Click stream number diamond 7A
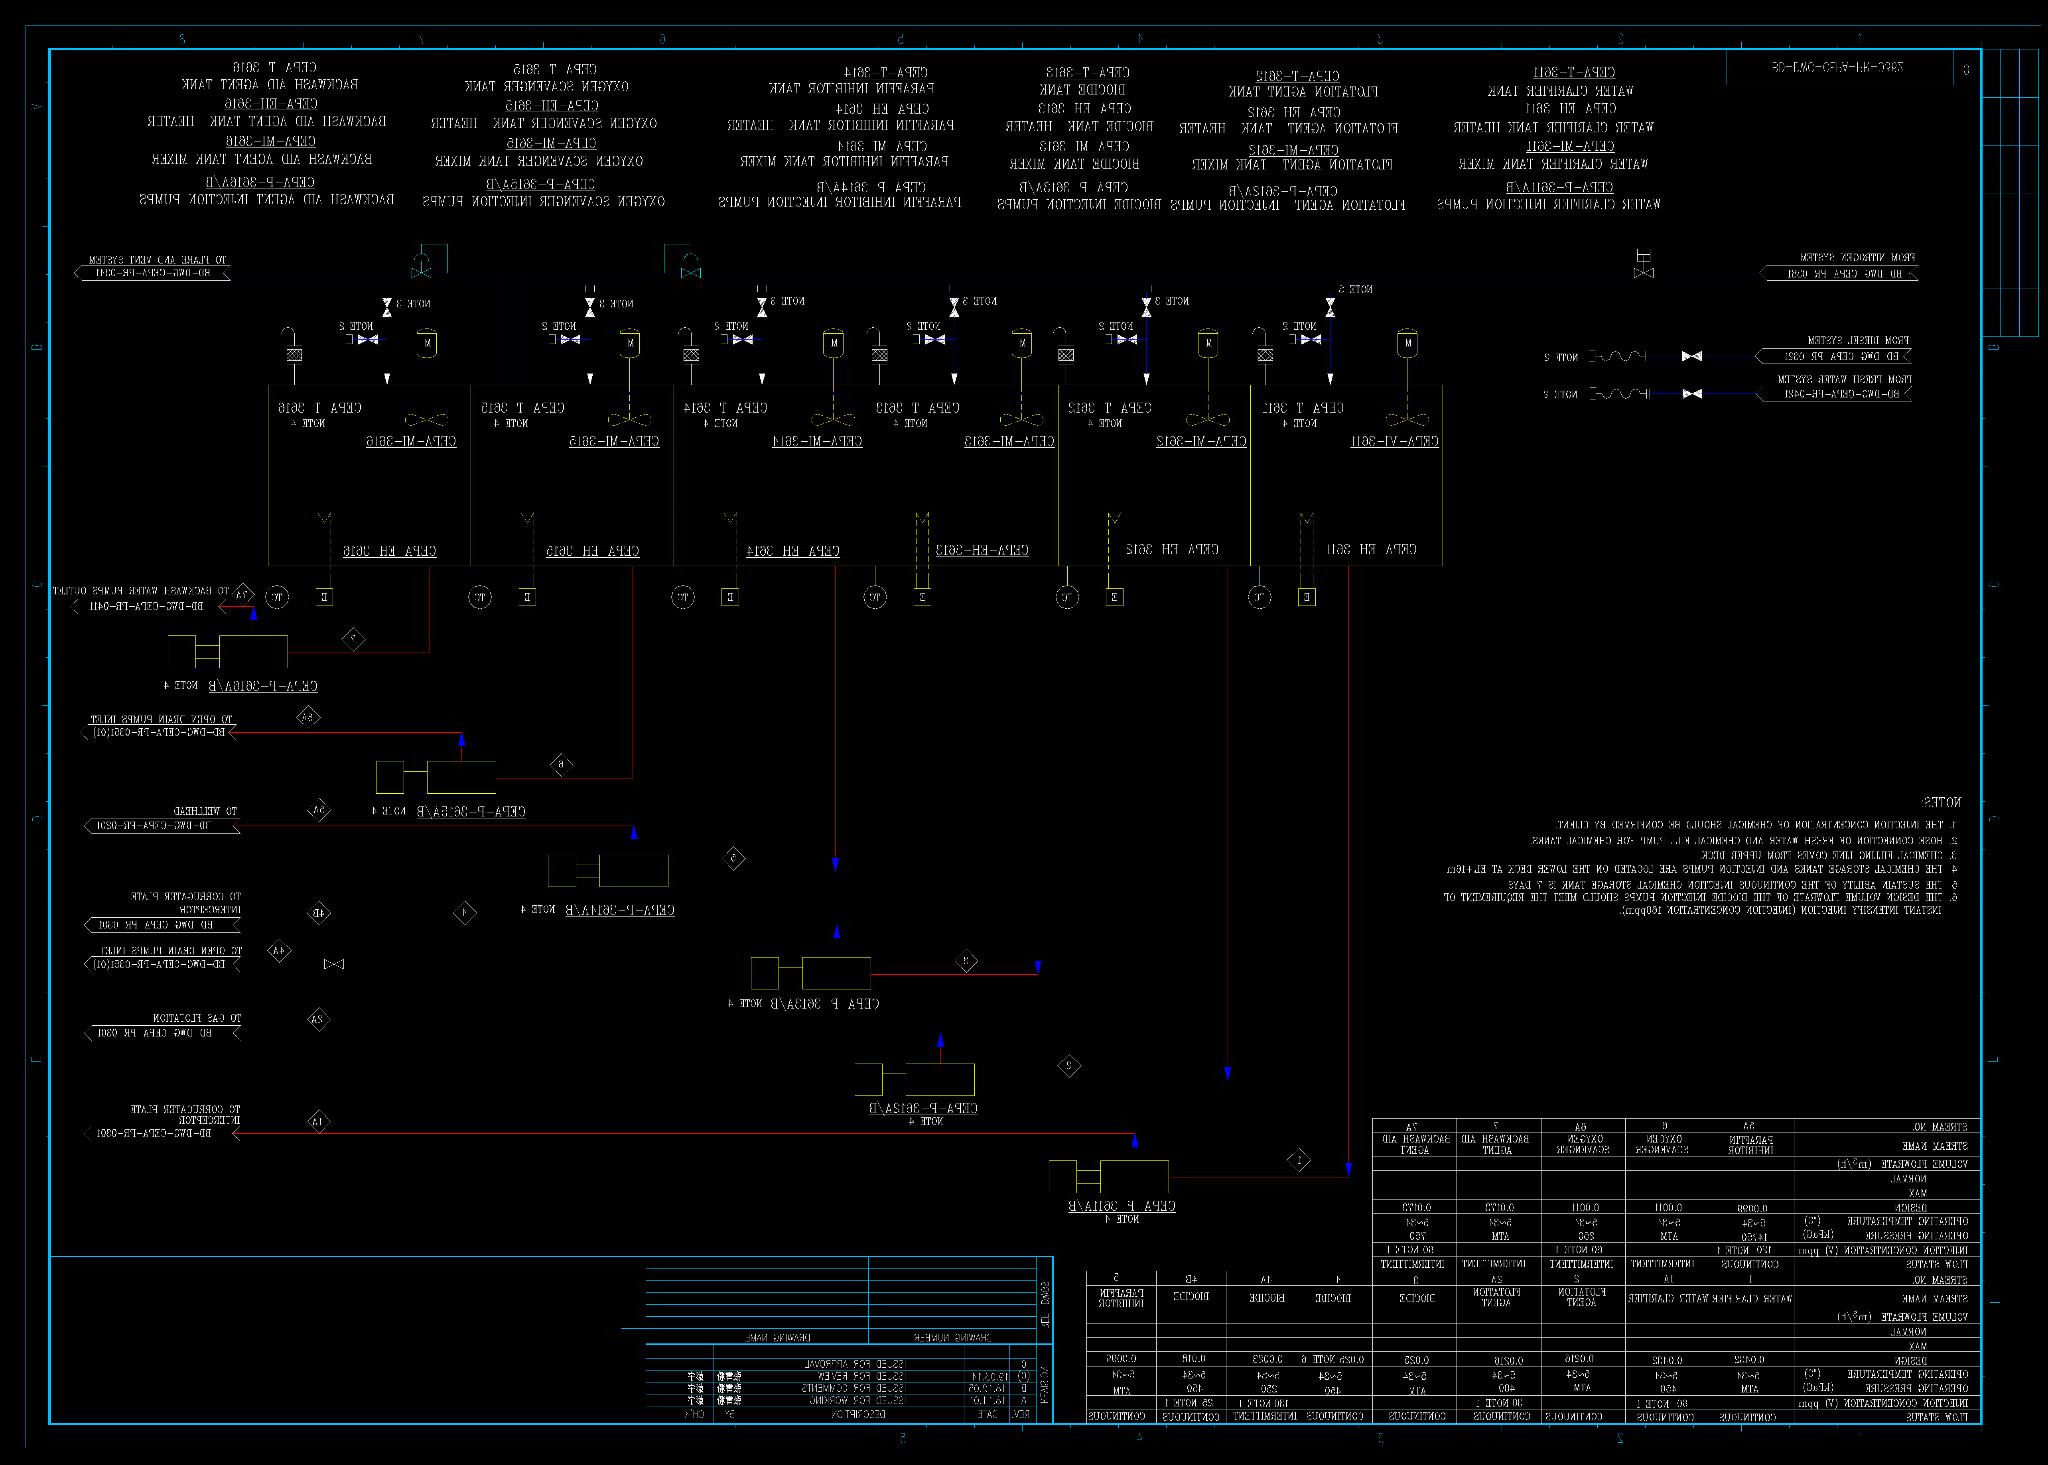Screen dimensions: 2048x1465 (x=244, y=593)
